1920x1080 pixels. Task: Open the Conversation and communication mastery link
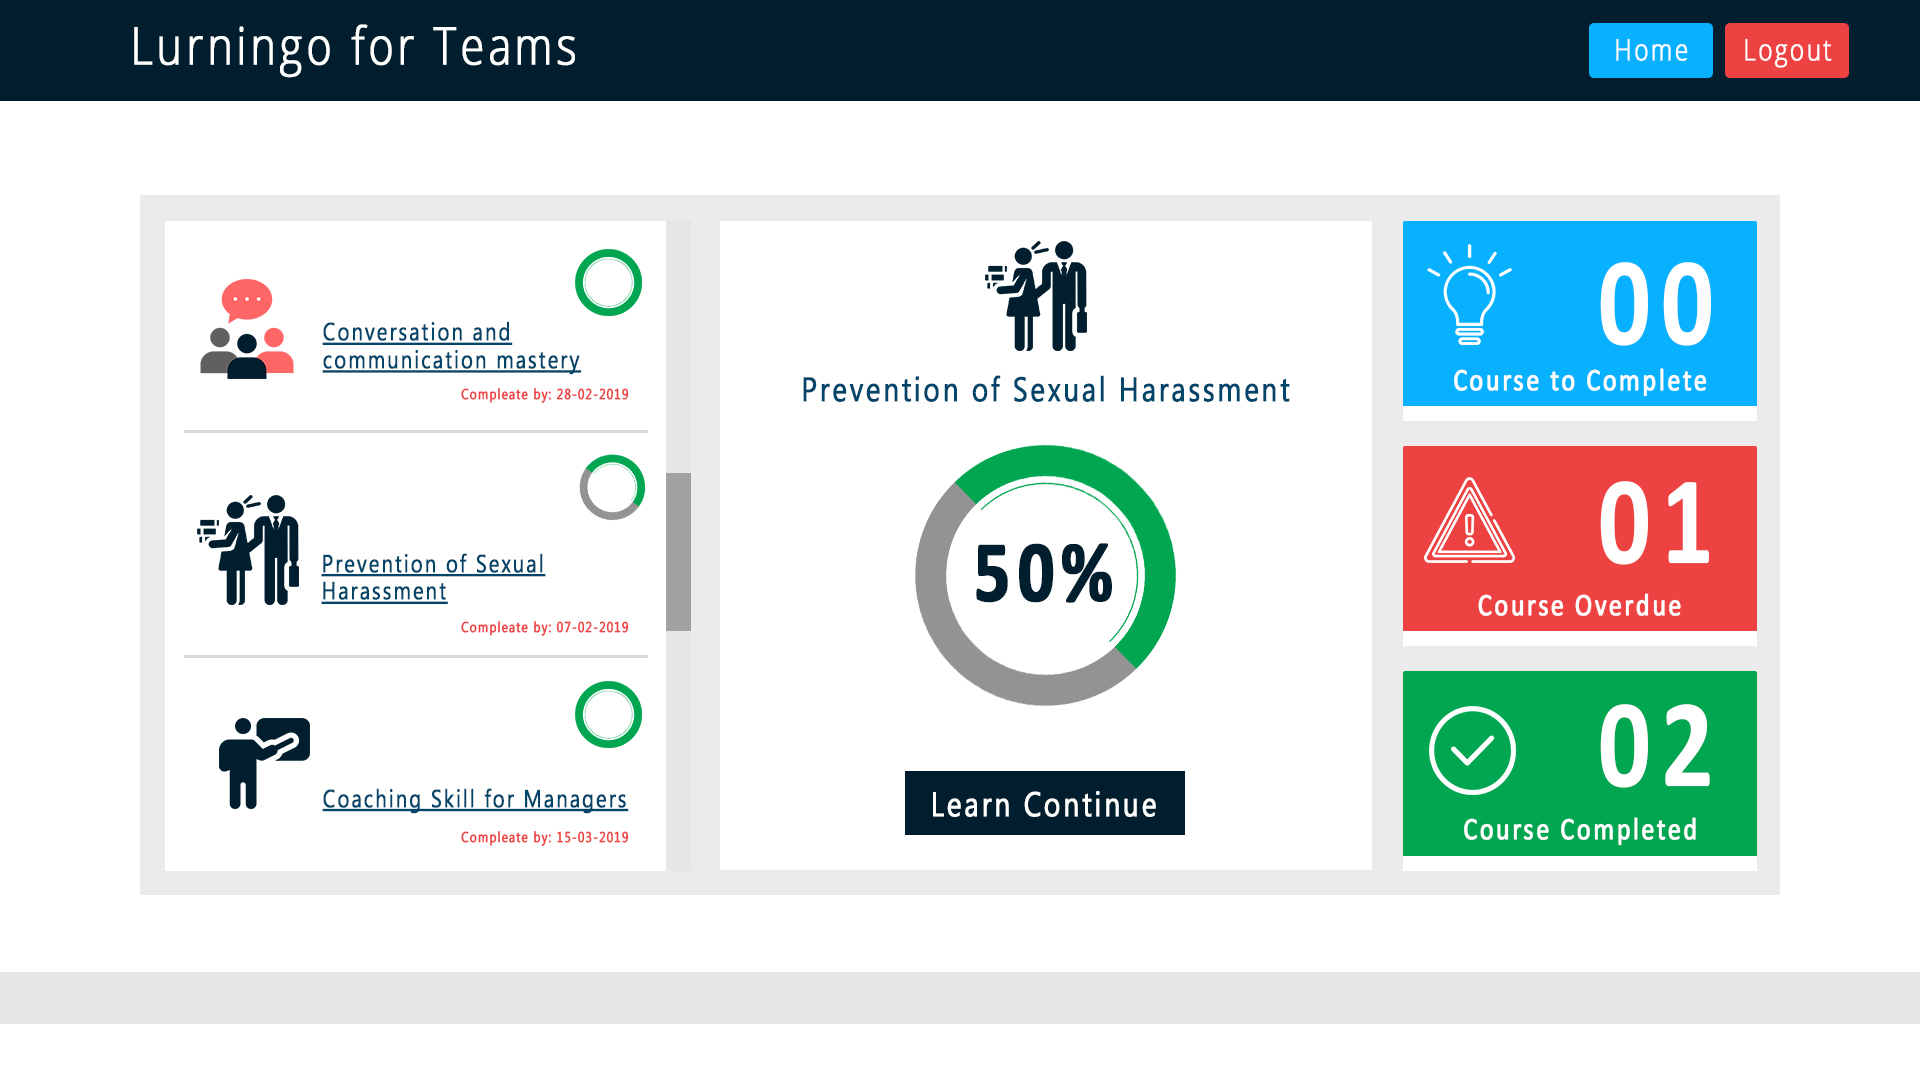450,346
